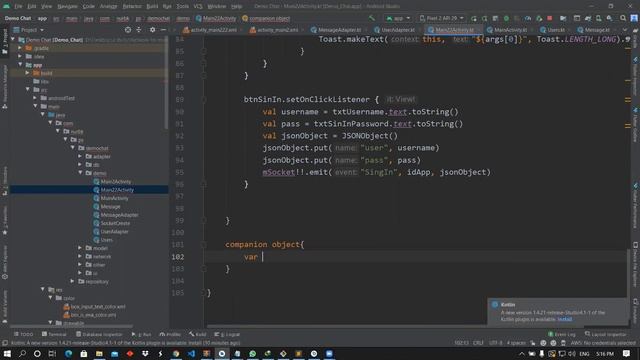Click the Search Everywhere magnifier icon
Screen dimensions: 640x360
tap(623, 18)
